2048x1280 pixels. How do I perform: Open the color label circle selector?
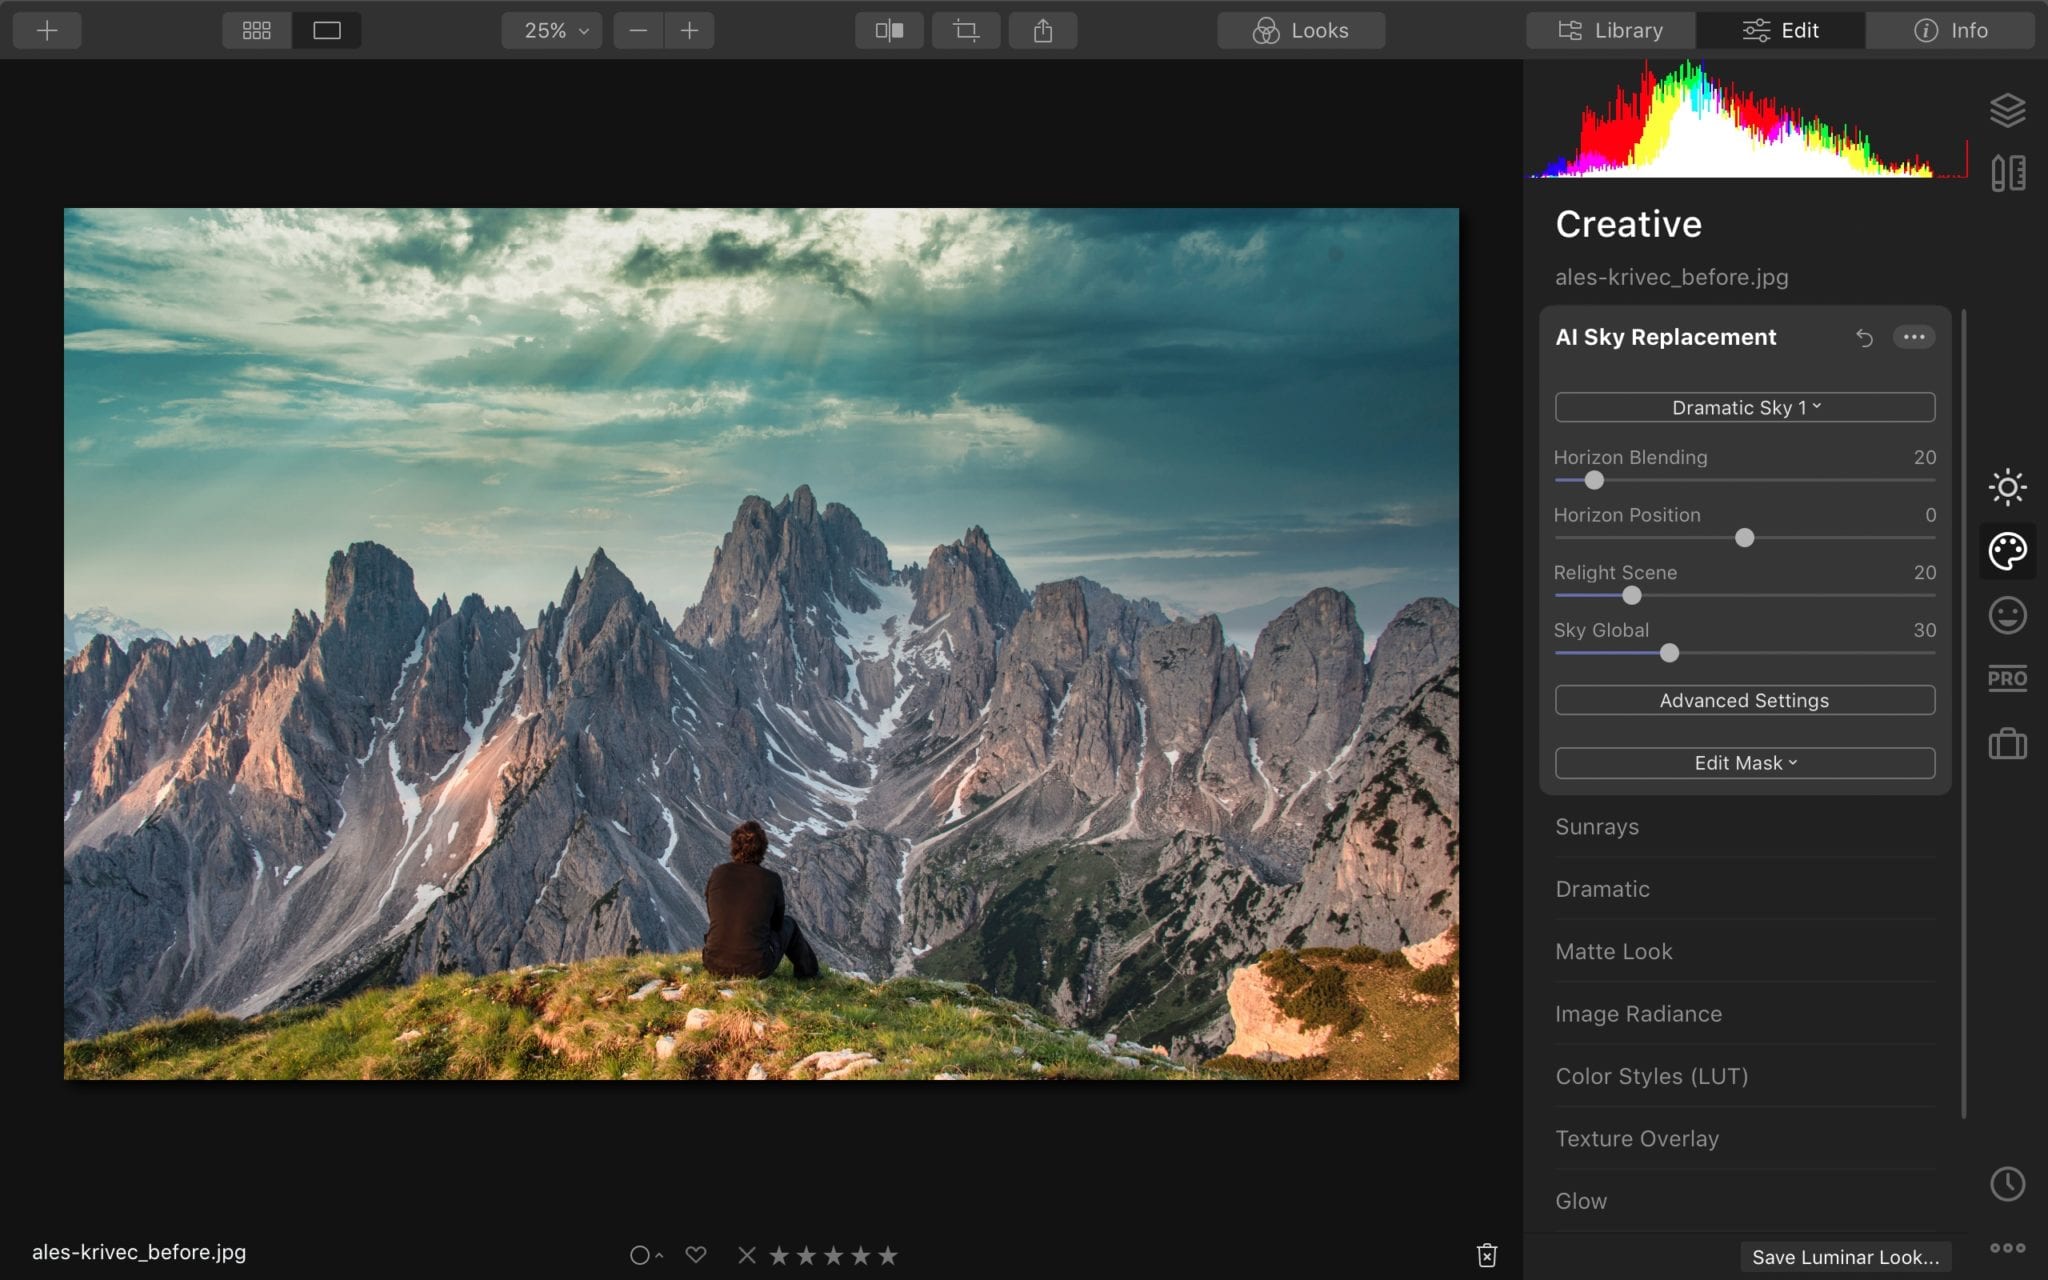[645, 1255]
